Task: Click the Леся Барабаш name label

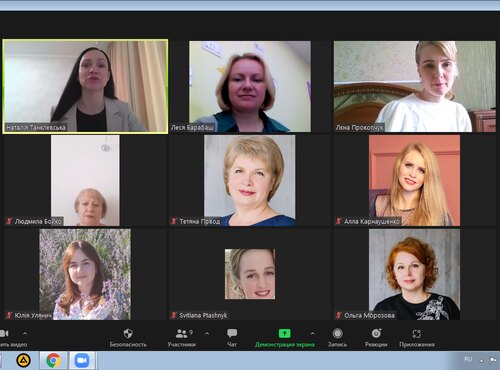Action: pyautogui.click(x=192, y=127)
